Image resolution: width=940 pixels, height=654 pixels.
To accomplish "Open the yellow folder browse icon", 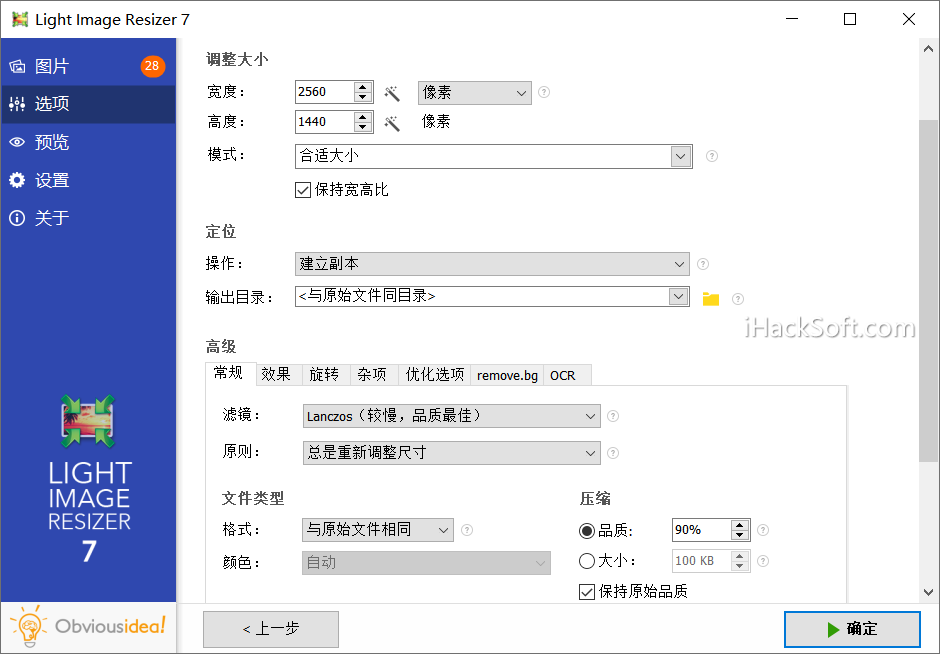I will point(711,299).
